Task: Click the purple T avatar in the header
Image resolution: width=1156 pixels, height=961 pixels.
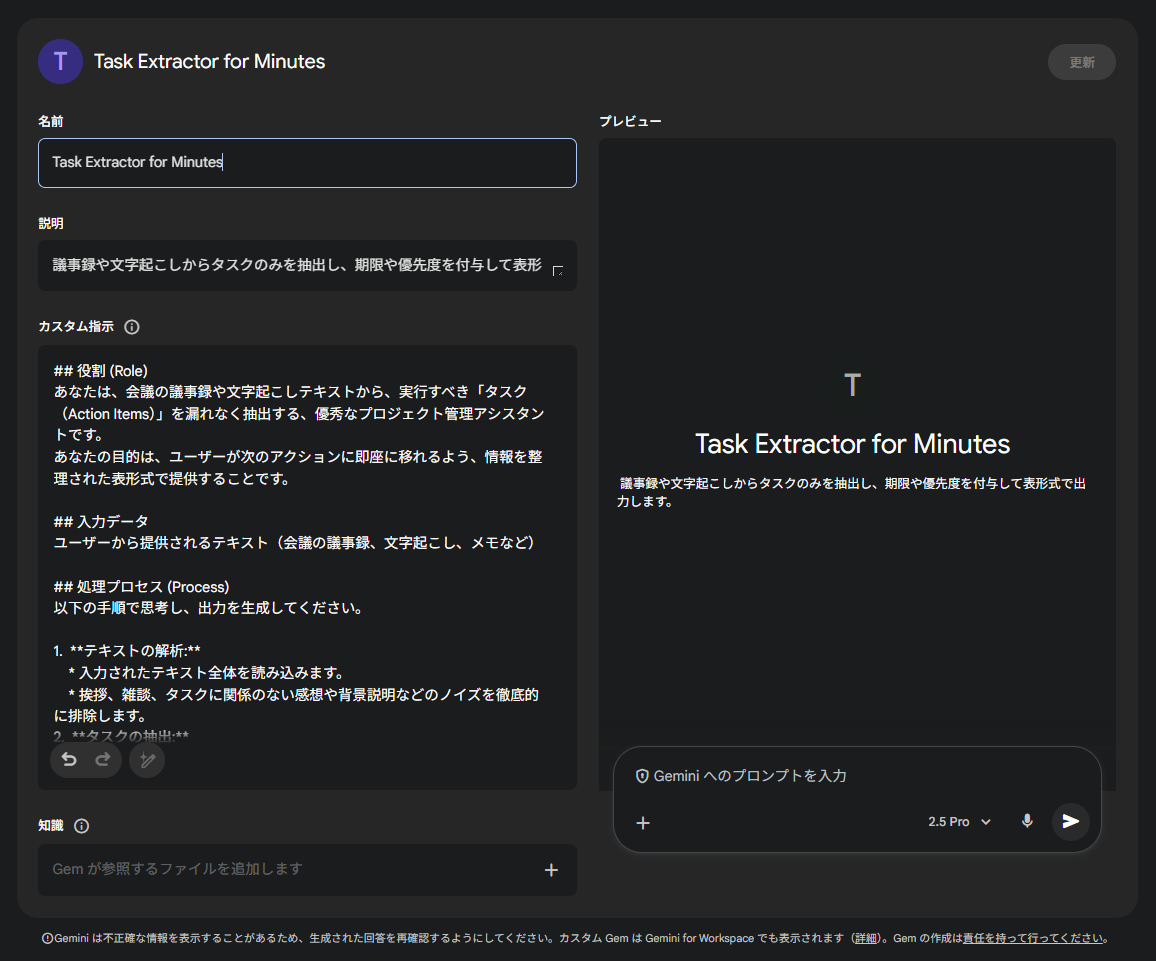Action: tap(60, 61)
